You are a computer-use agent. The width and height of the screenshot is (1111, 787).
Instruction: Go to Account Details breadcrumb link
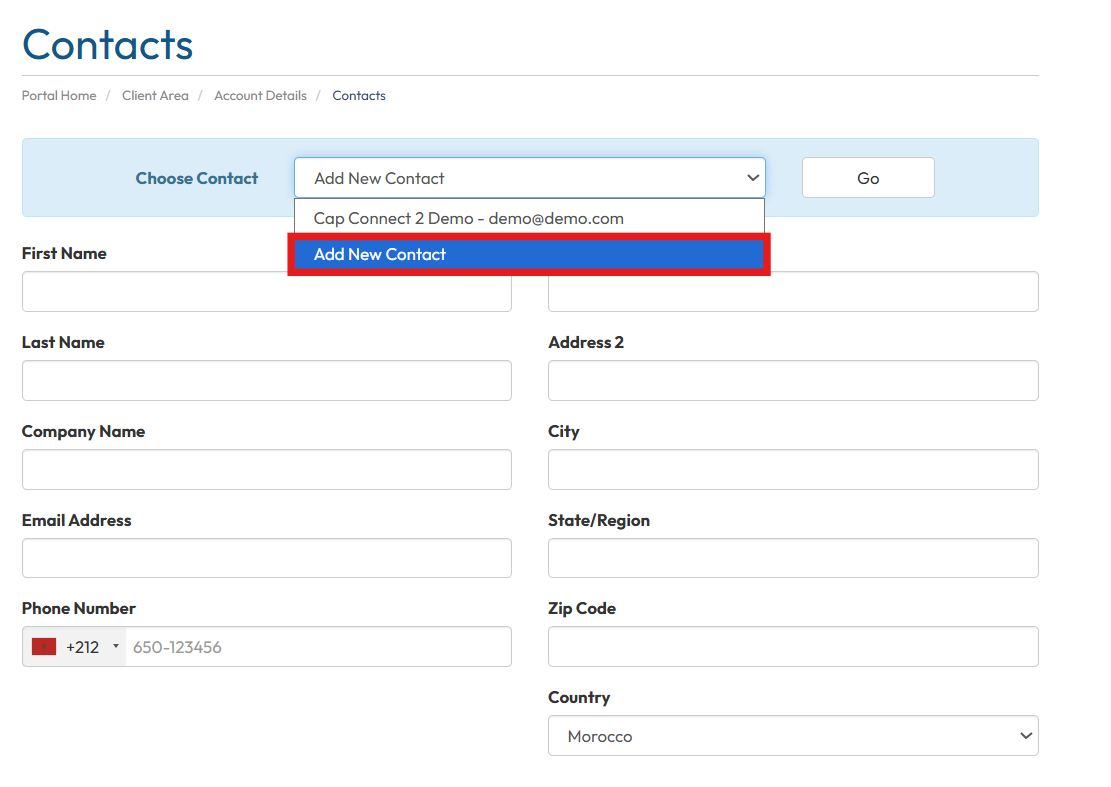pos(260,96)
